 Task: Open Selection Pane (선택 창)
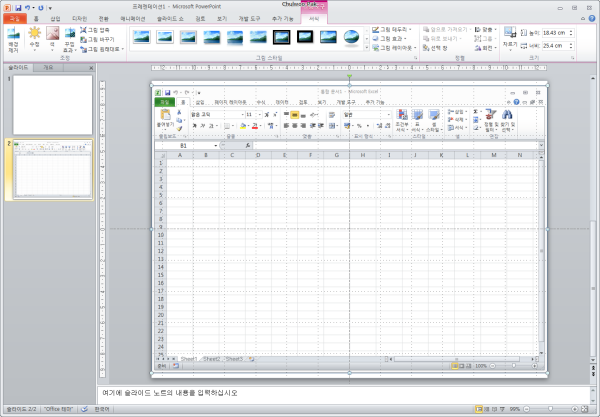pyautogui.click(x=435, y=48)
